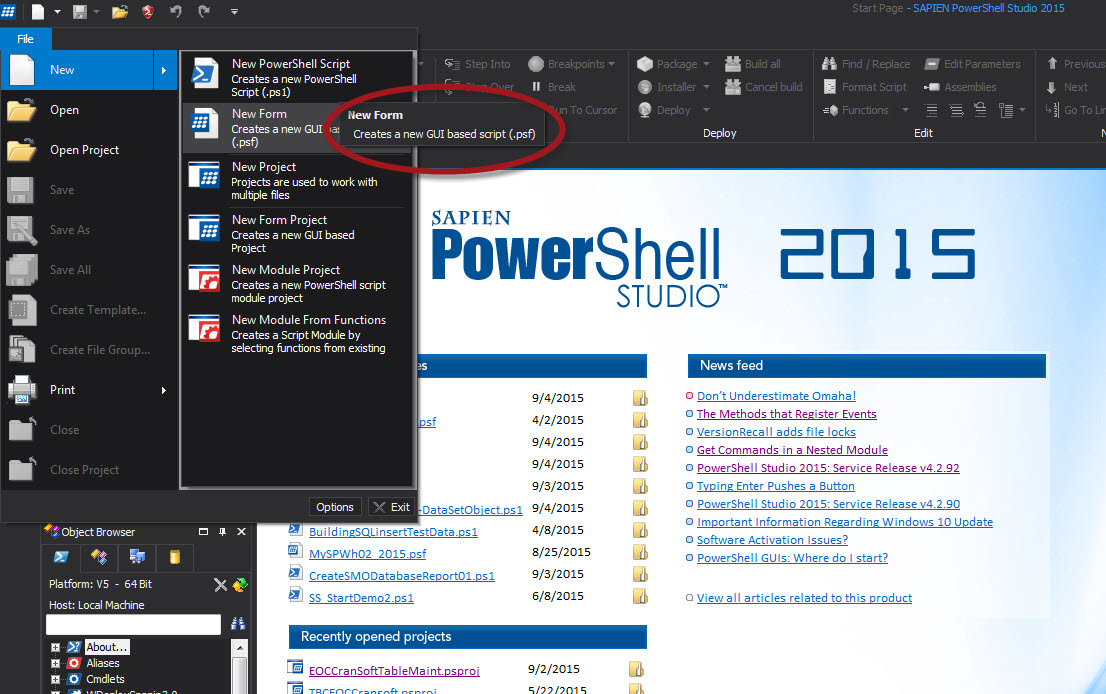Click Format Script in the ribbon
Viewport: 1106px width, 694px height.
point(865,87)
